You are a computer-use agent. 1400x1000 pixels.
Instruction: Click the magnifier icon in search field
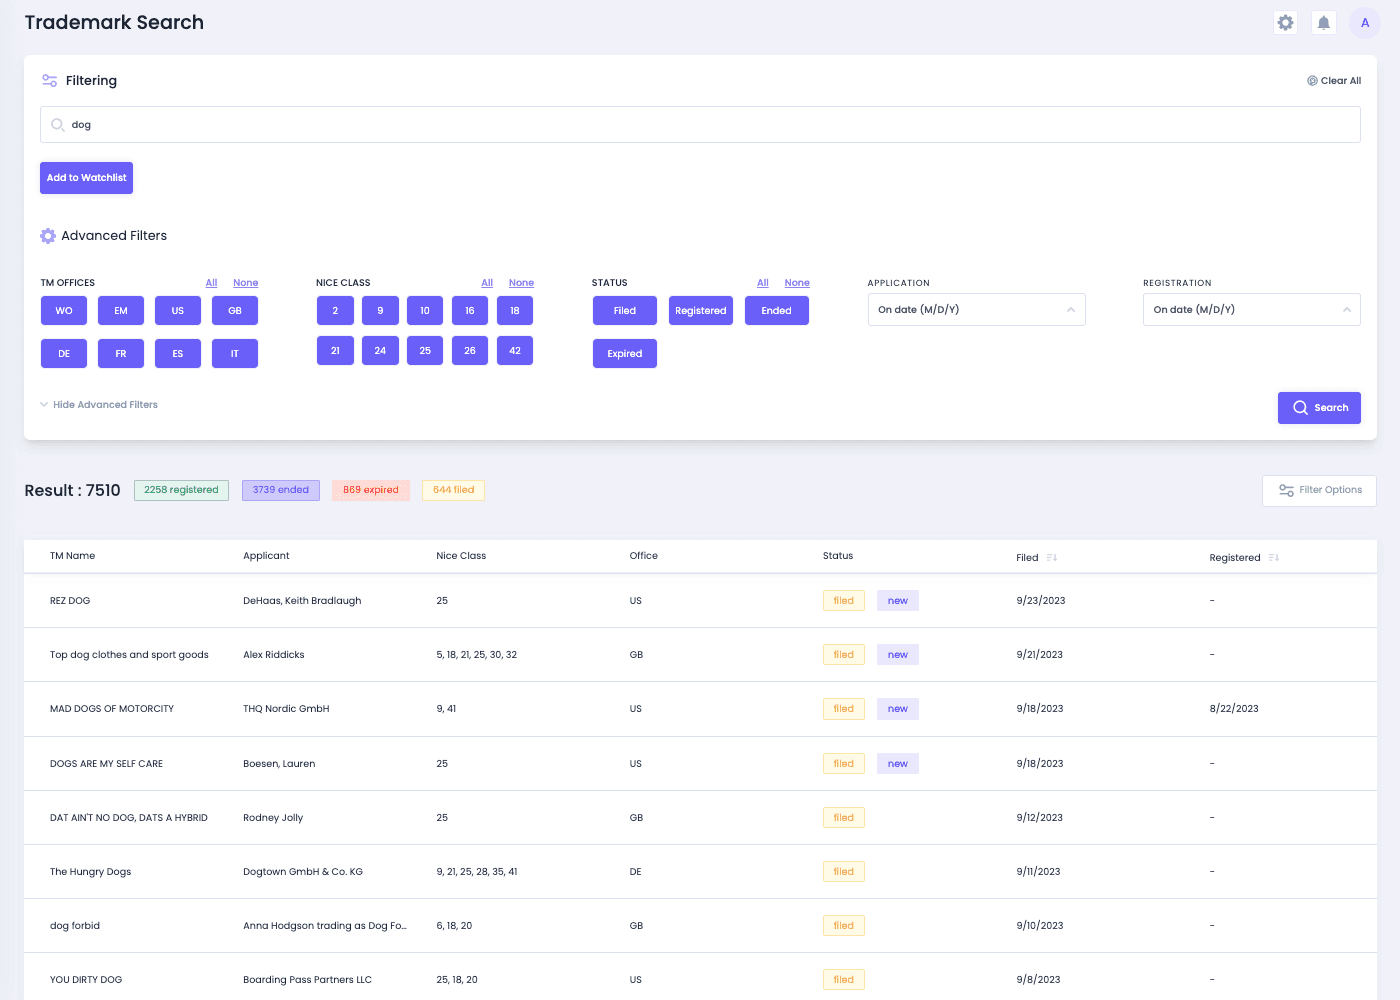(58, 125)
